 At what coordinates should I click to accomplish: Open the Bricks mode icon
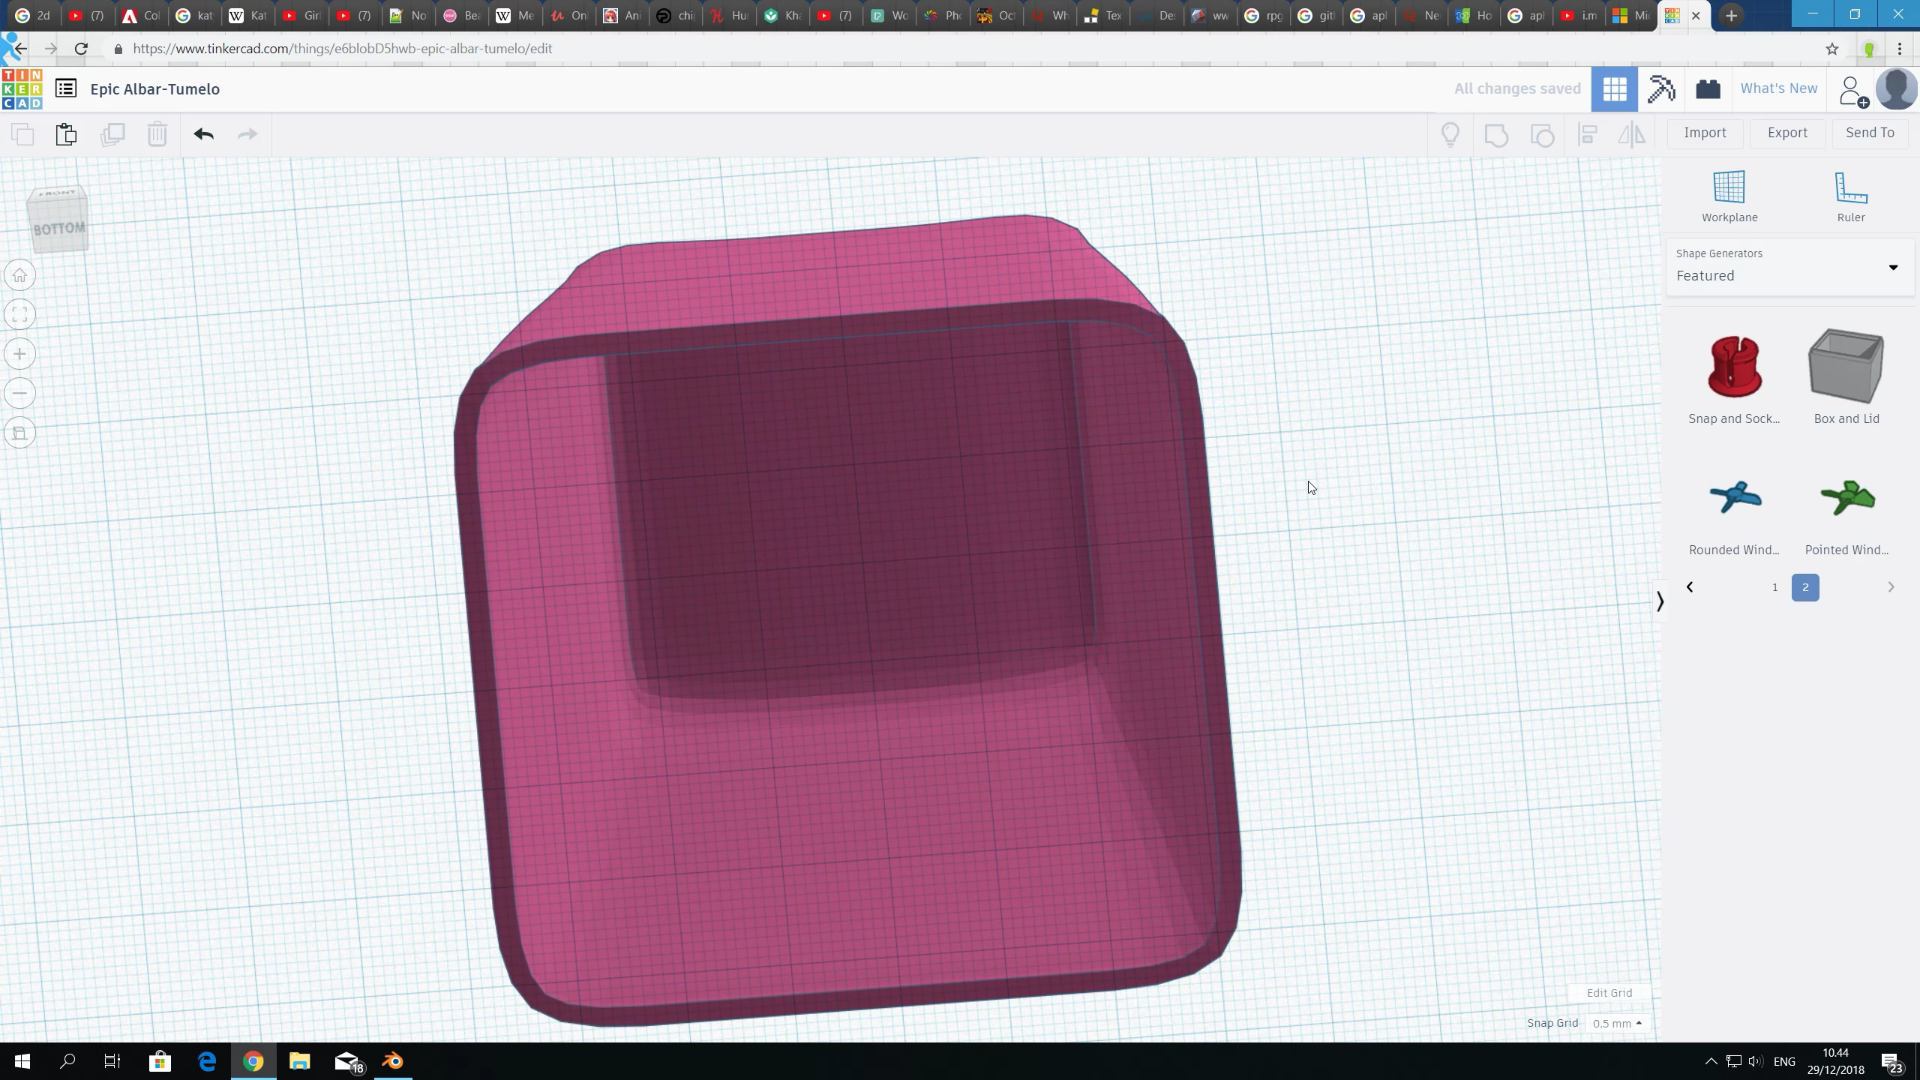(1708, 89)
